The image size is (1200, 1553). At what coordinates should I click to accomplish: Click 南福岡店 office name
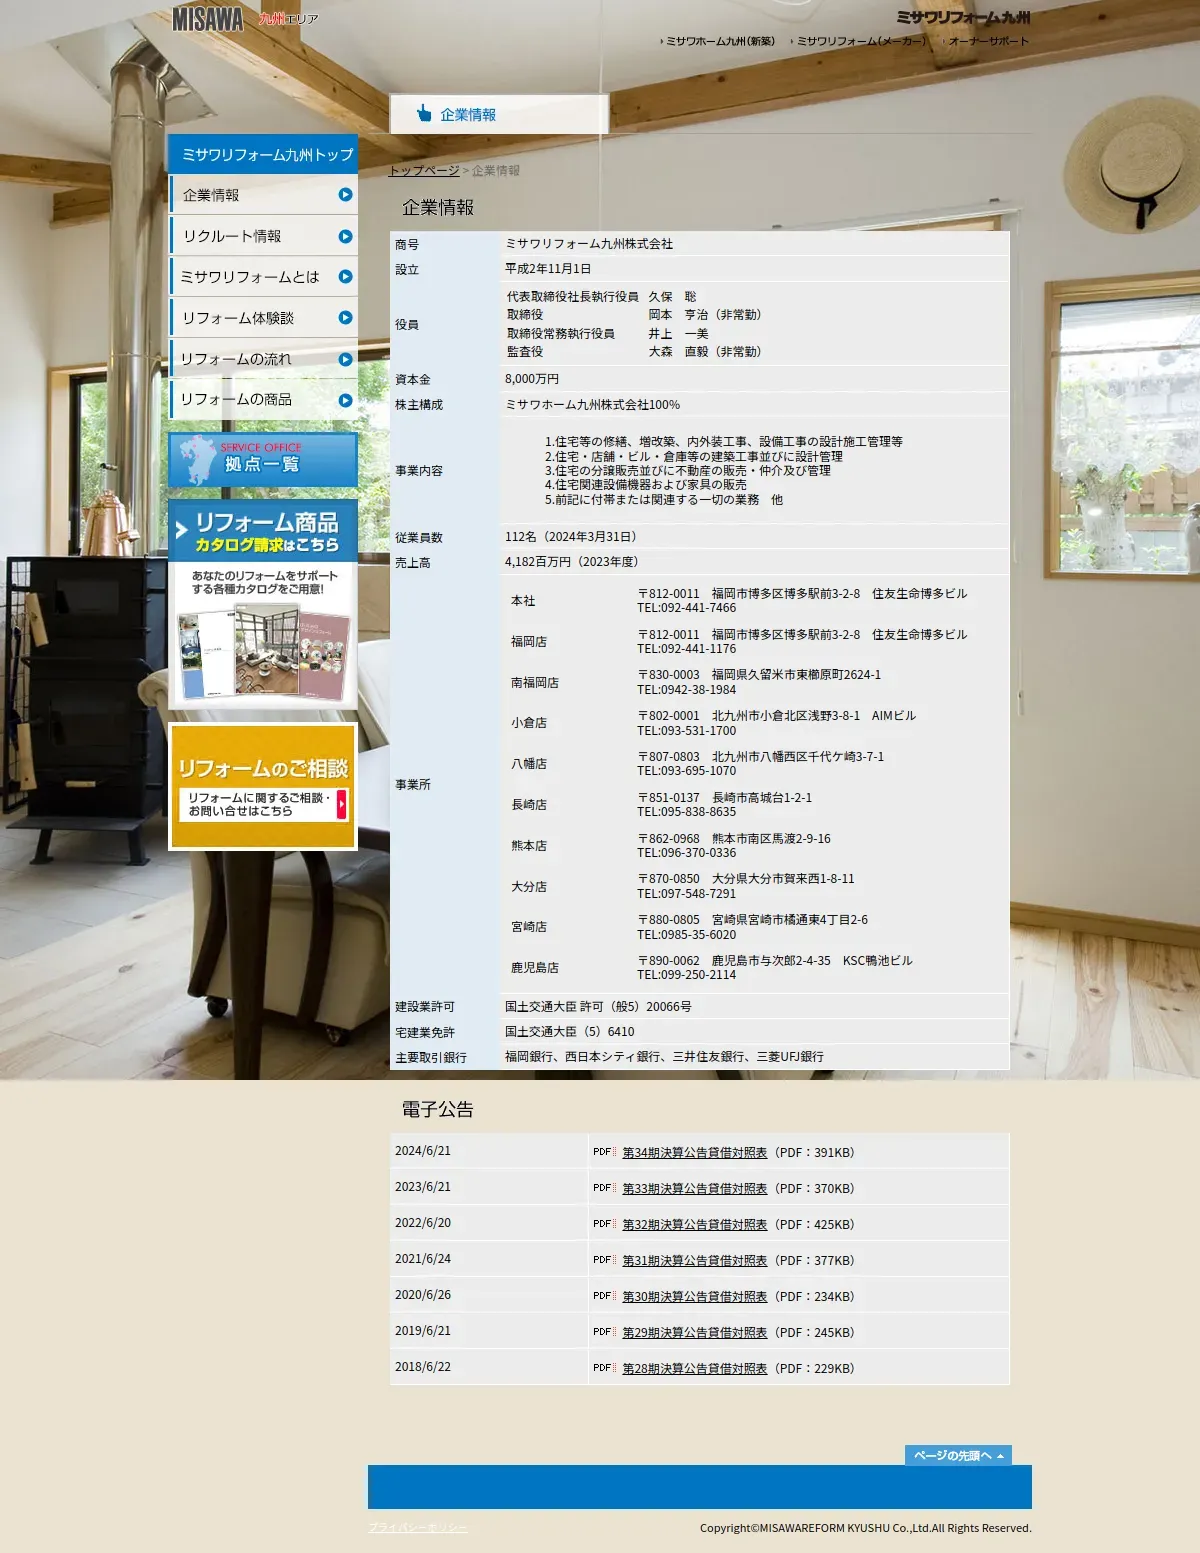(x=535, y=683)
